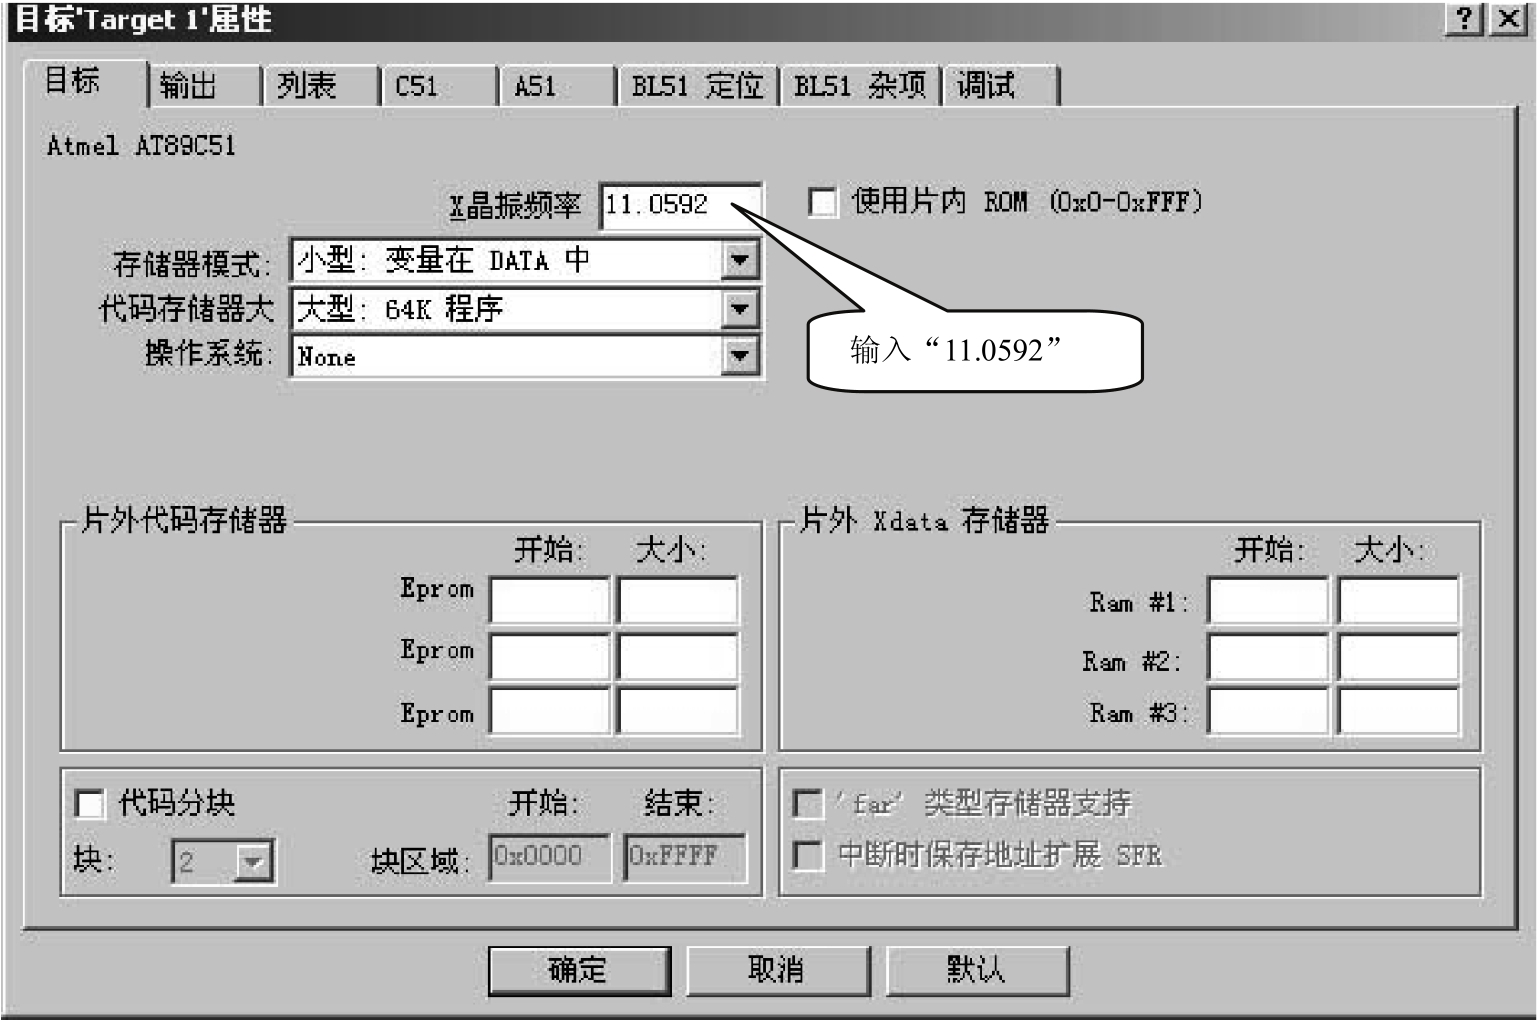Viewport: 1538px width, 1021px height.
Task: Click 块区域 end field 0xFFFF
Action: coord(685,858)
